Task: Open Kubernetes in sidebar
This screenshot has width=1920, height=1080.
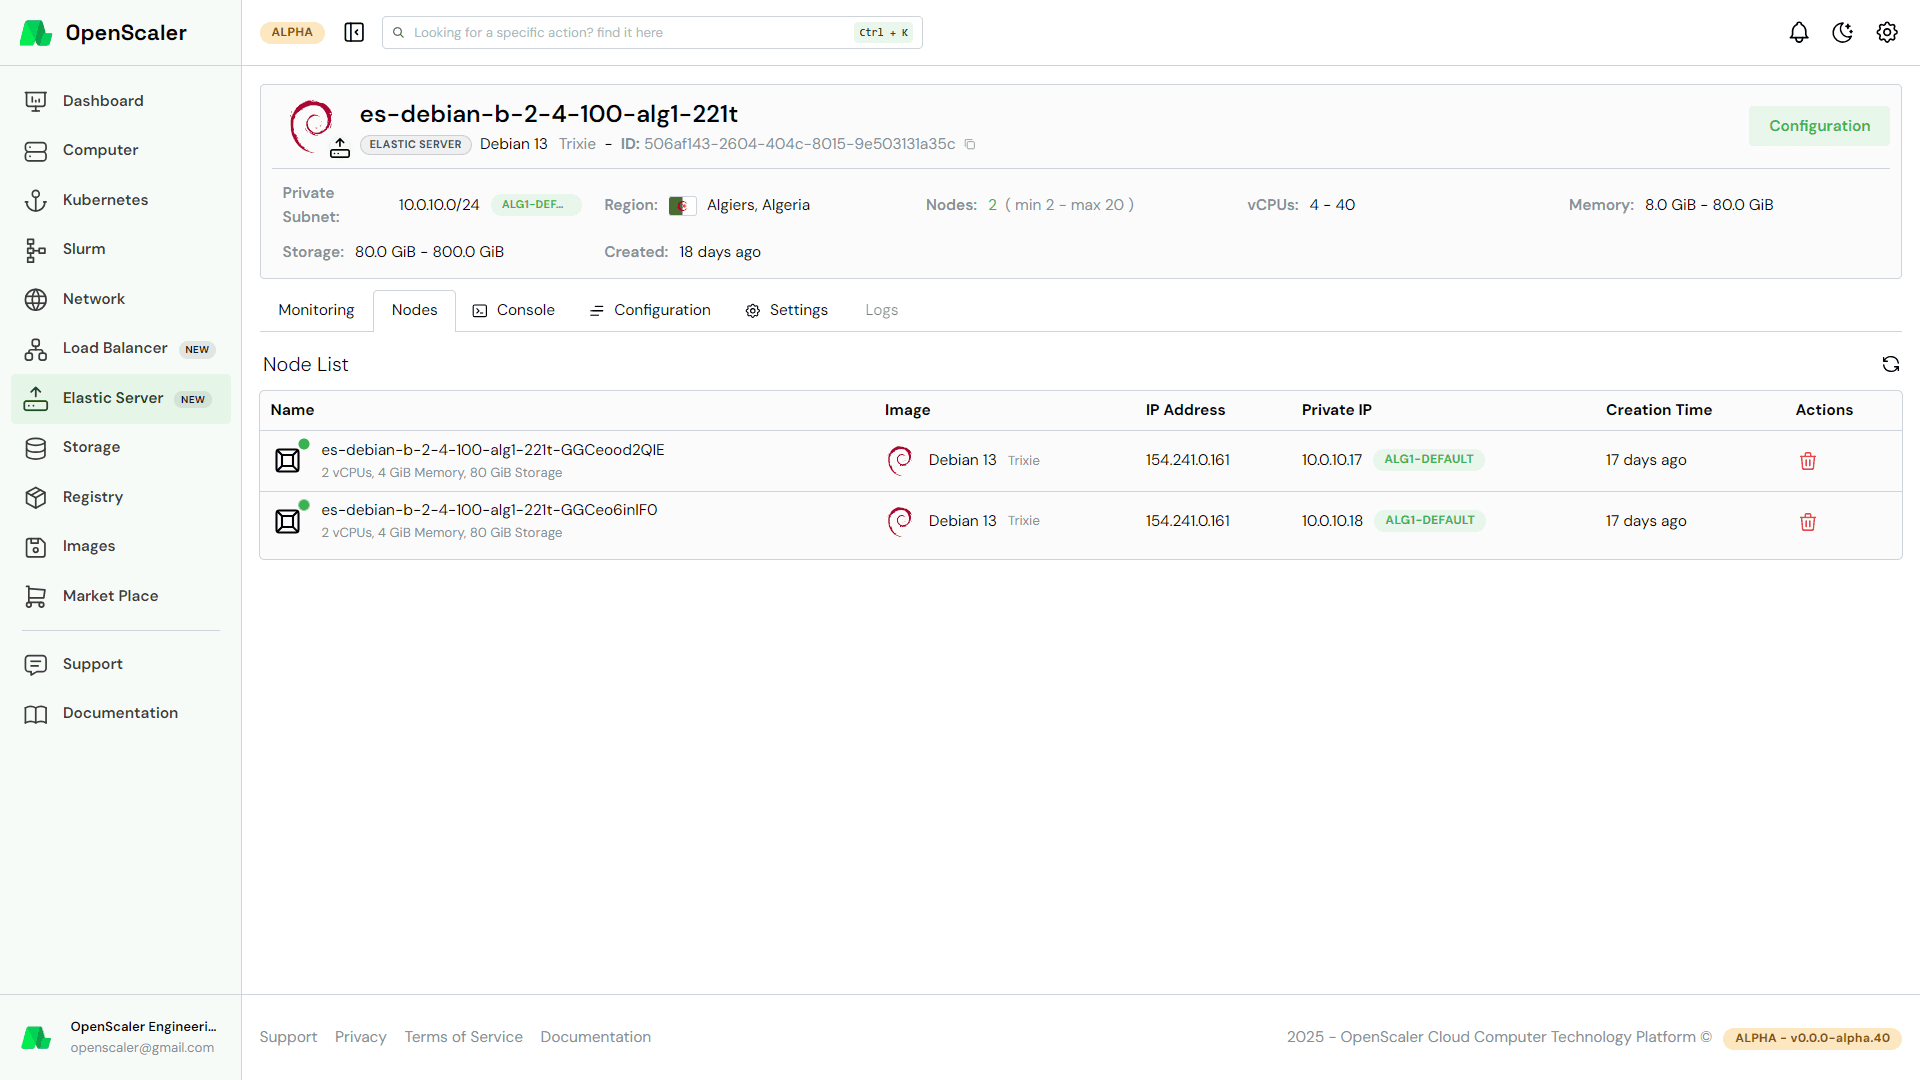Action: pyautogui.click(x=105, y=200)
